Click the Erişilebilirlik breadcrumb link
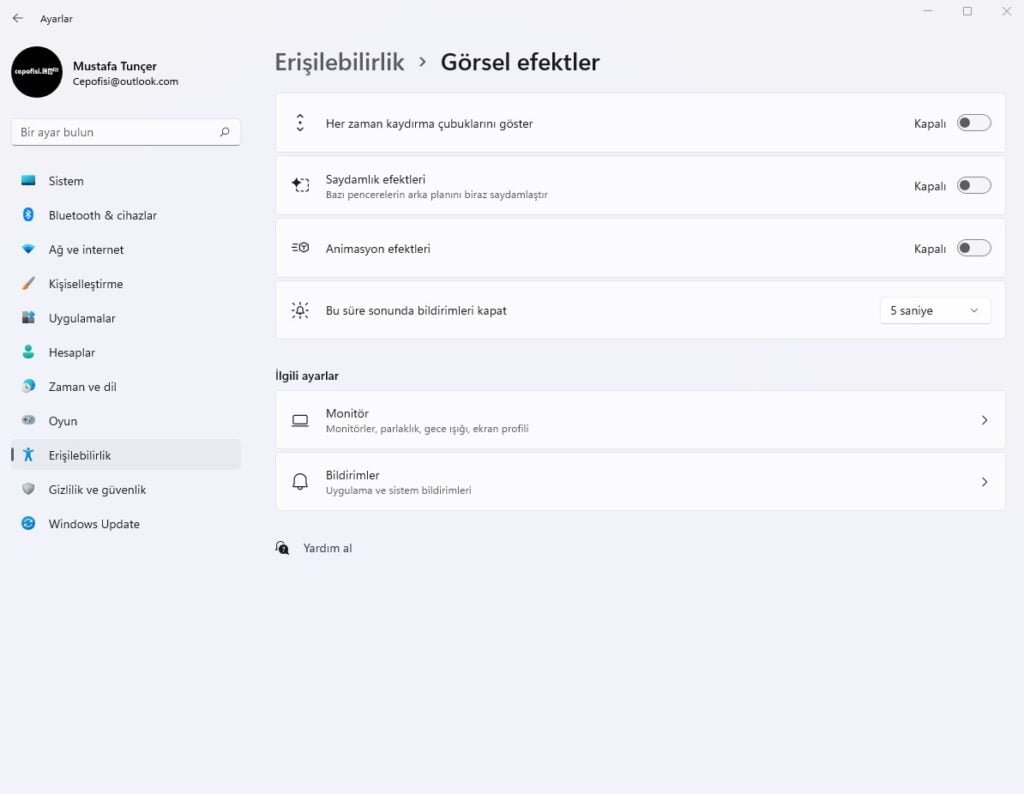Screen dimensions: 1024x794 (340, 63)
